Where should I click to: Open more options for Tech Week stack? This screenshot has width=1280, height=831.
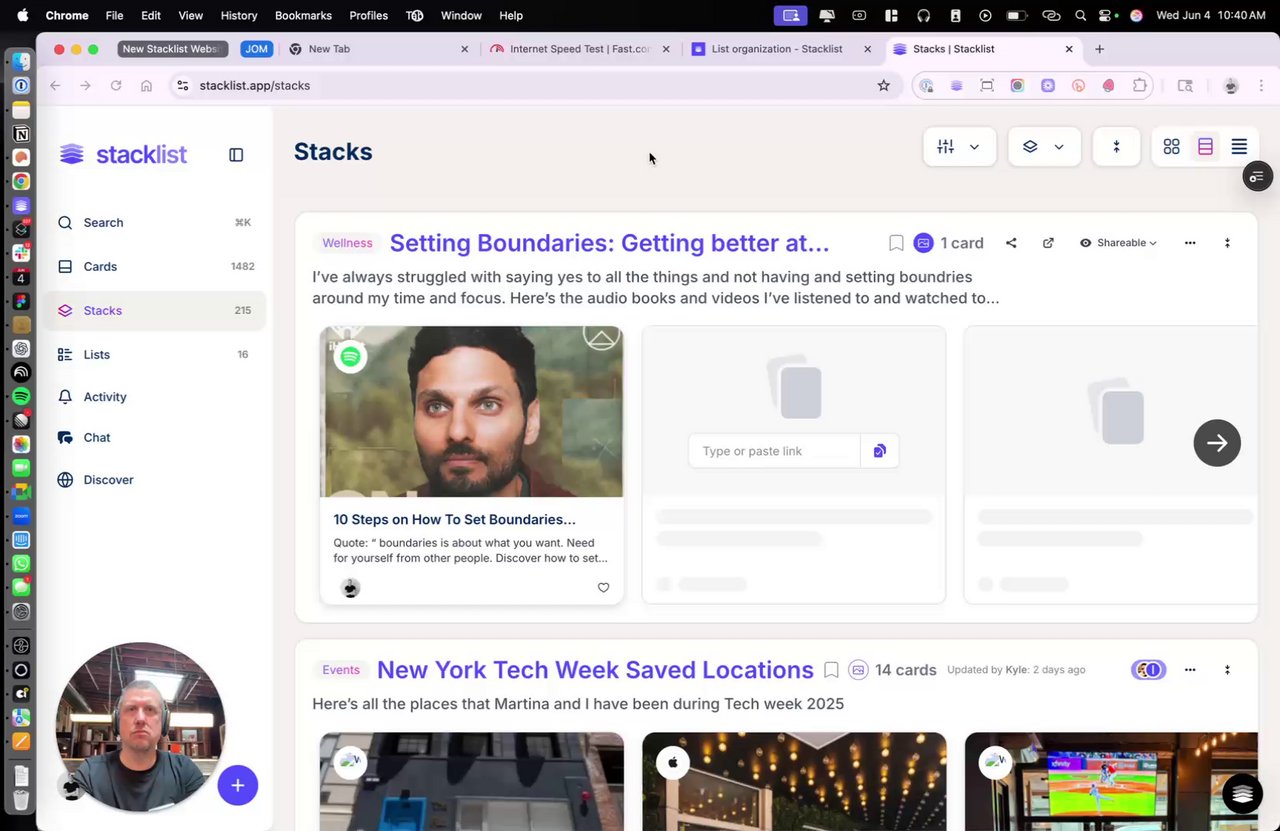(x=1190, y=670)
